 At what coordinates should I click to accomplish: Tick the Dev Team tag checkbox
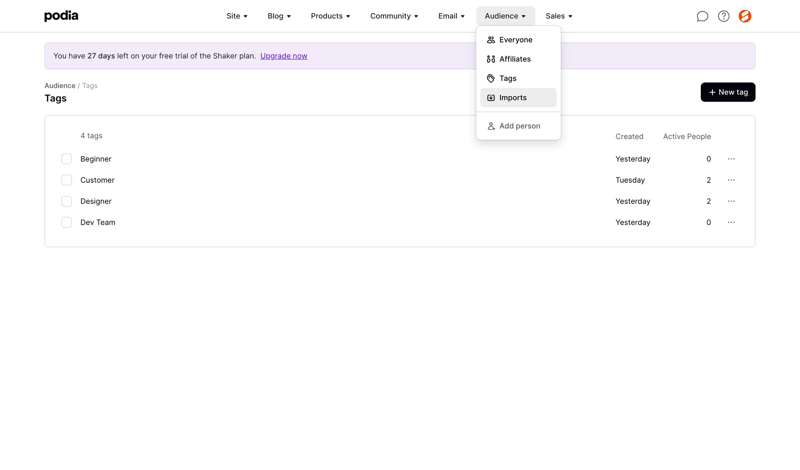pos(66,222)
